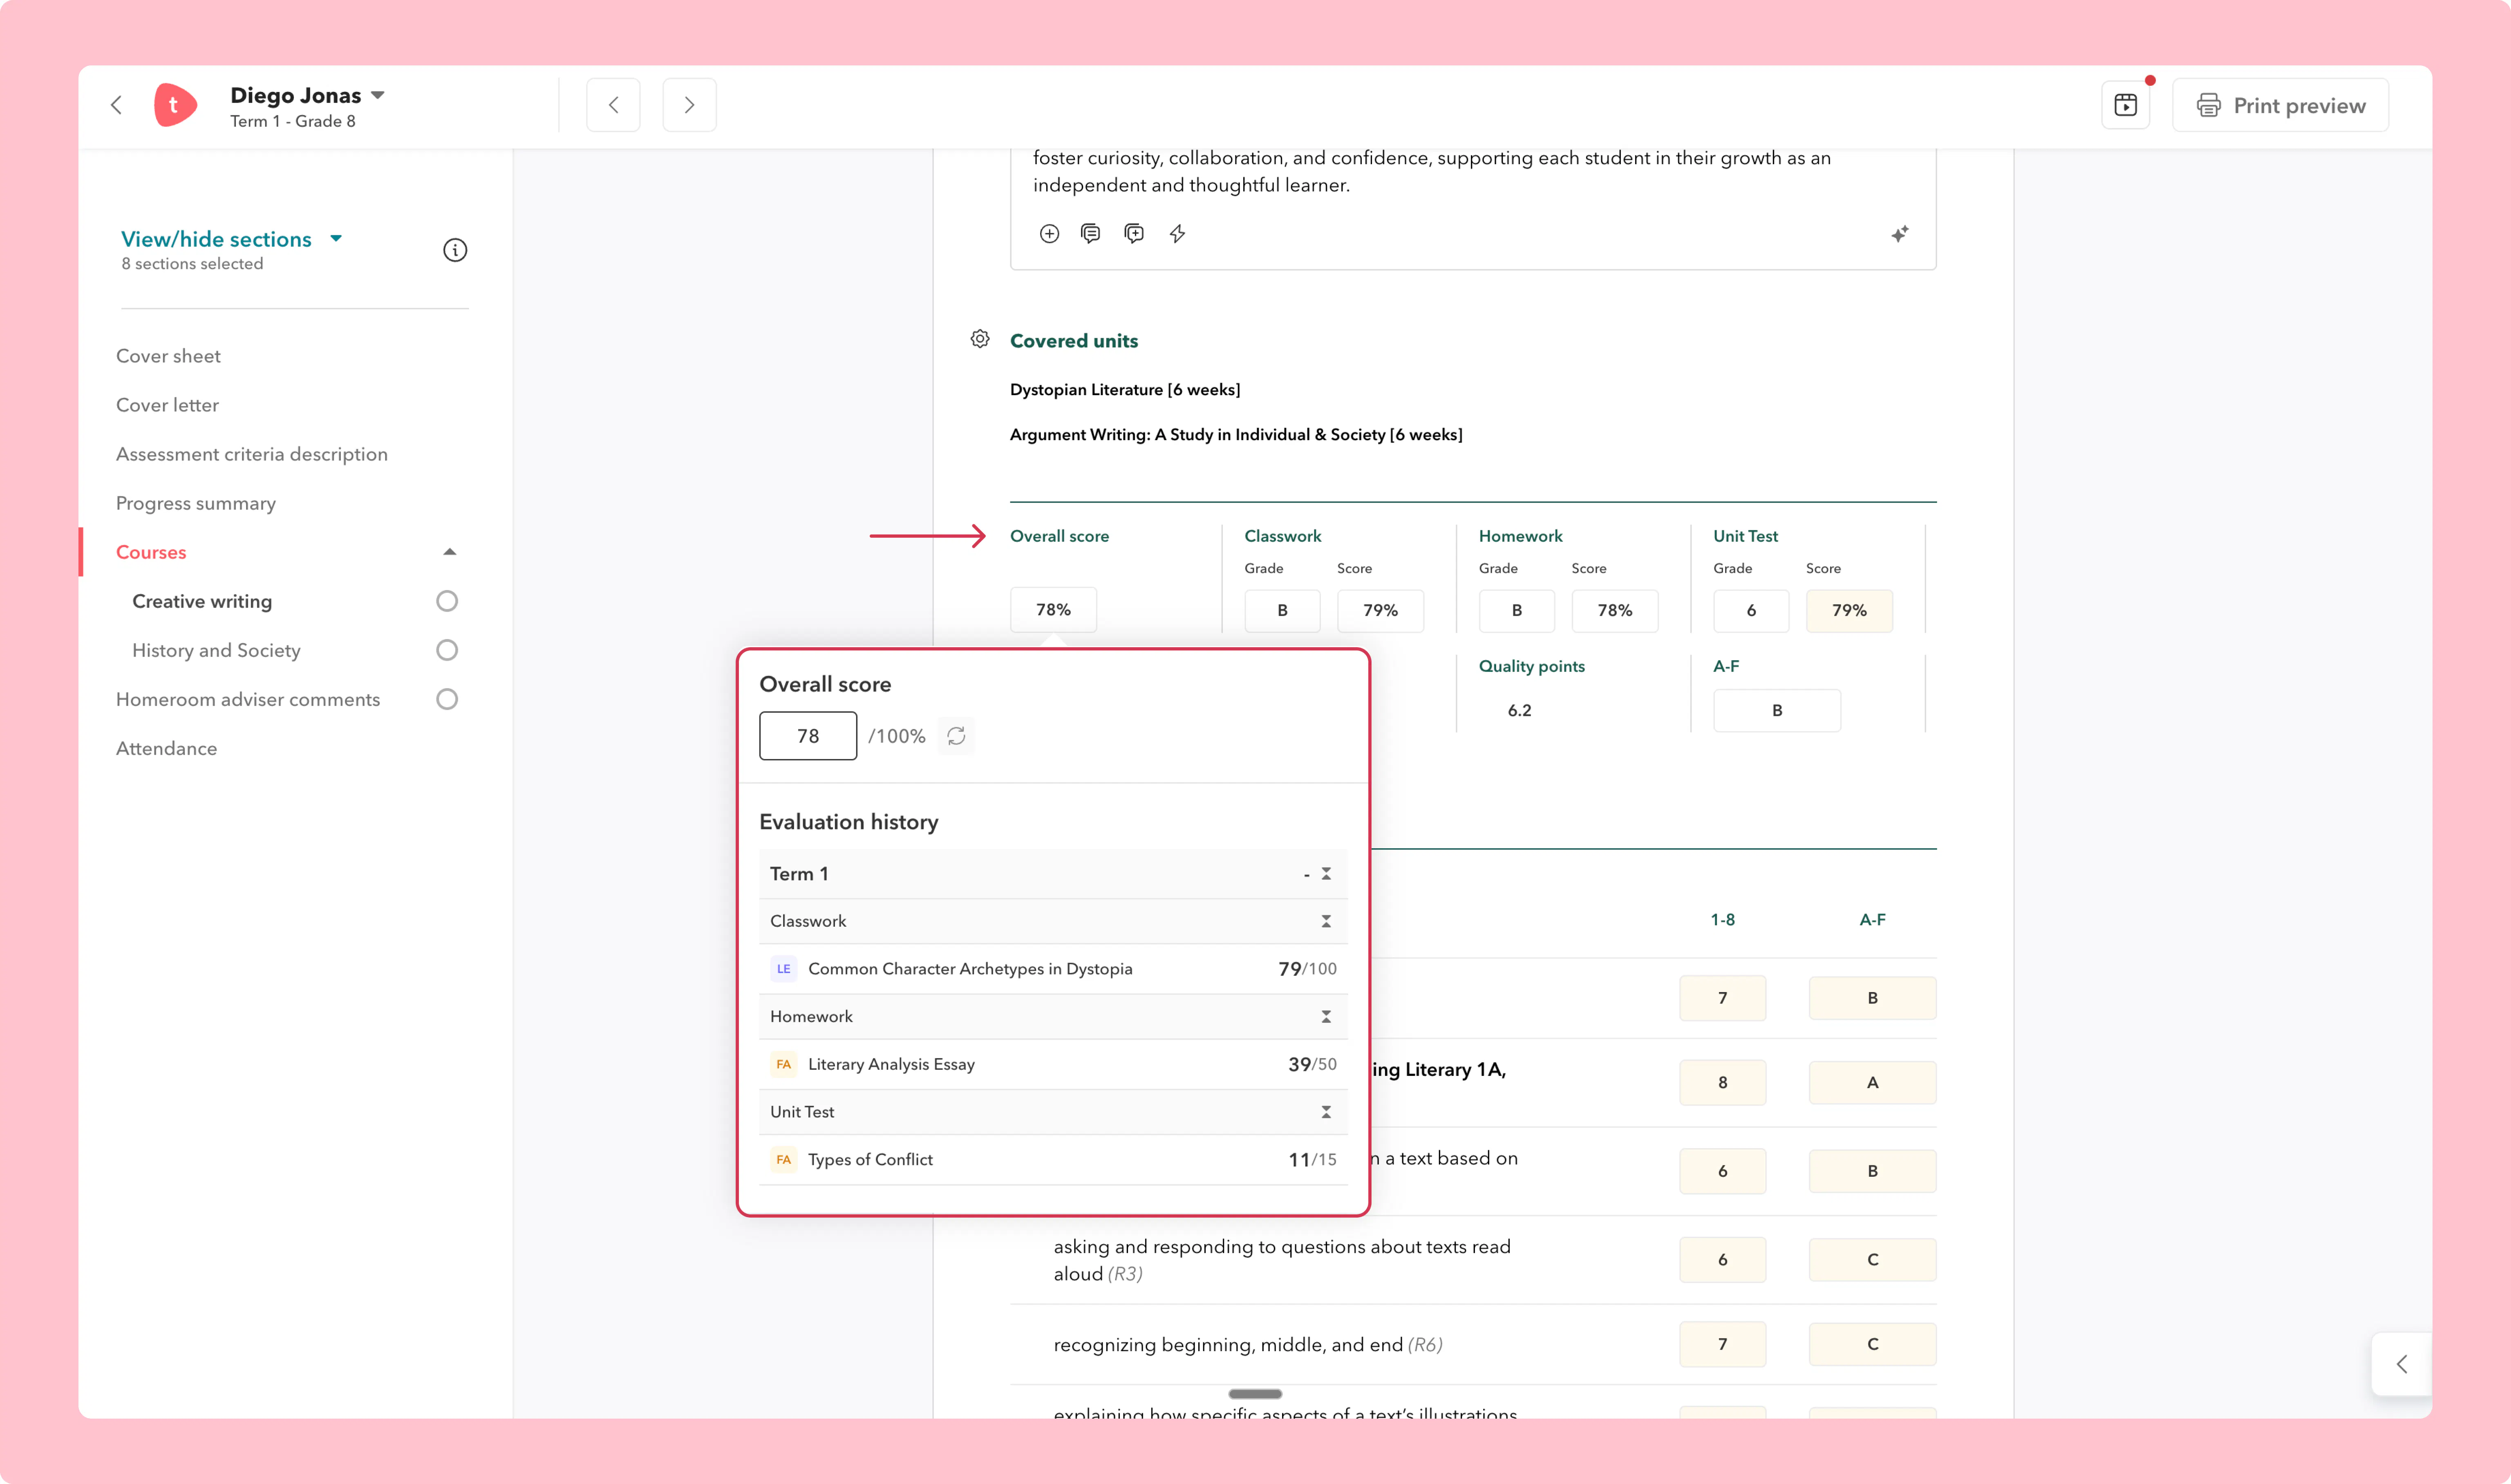Open Homeroom adviser comments section

(x=248, y=699)
